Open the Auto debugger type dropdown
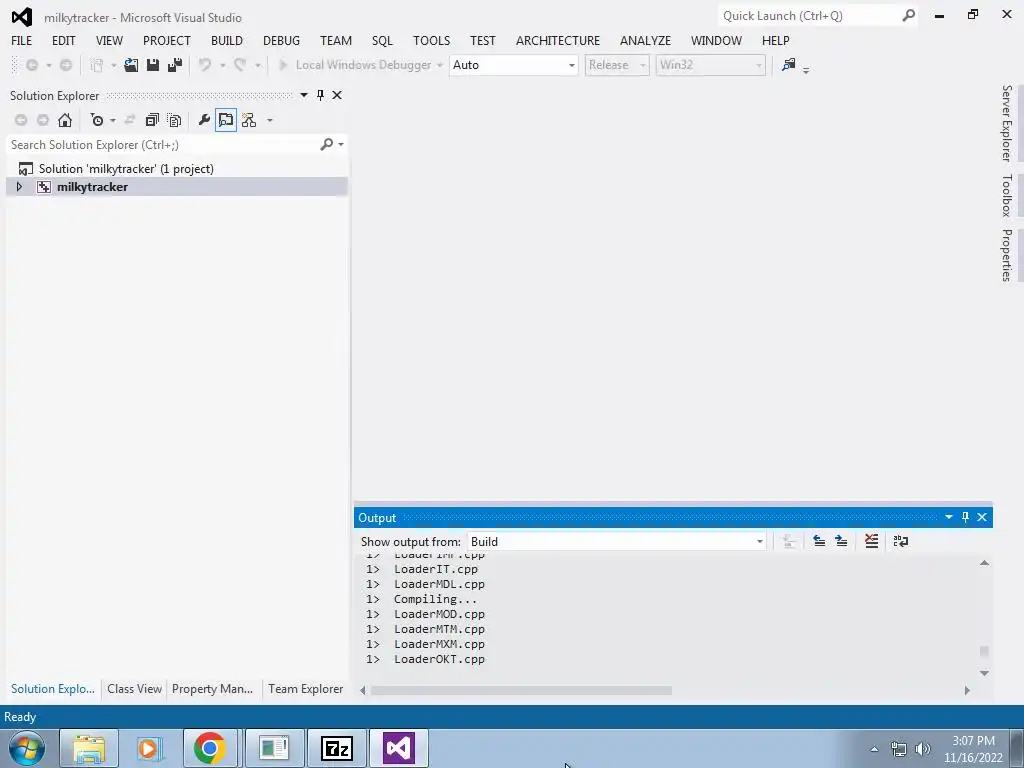Viewport: 1024px width, 768px height. 513,65
